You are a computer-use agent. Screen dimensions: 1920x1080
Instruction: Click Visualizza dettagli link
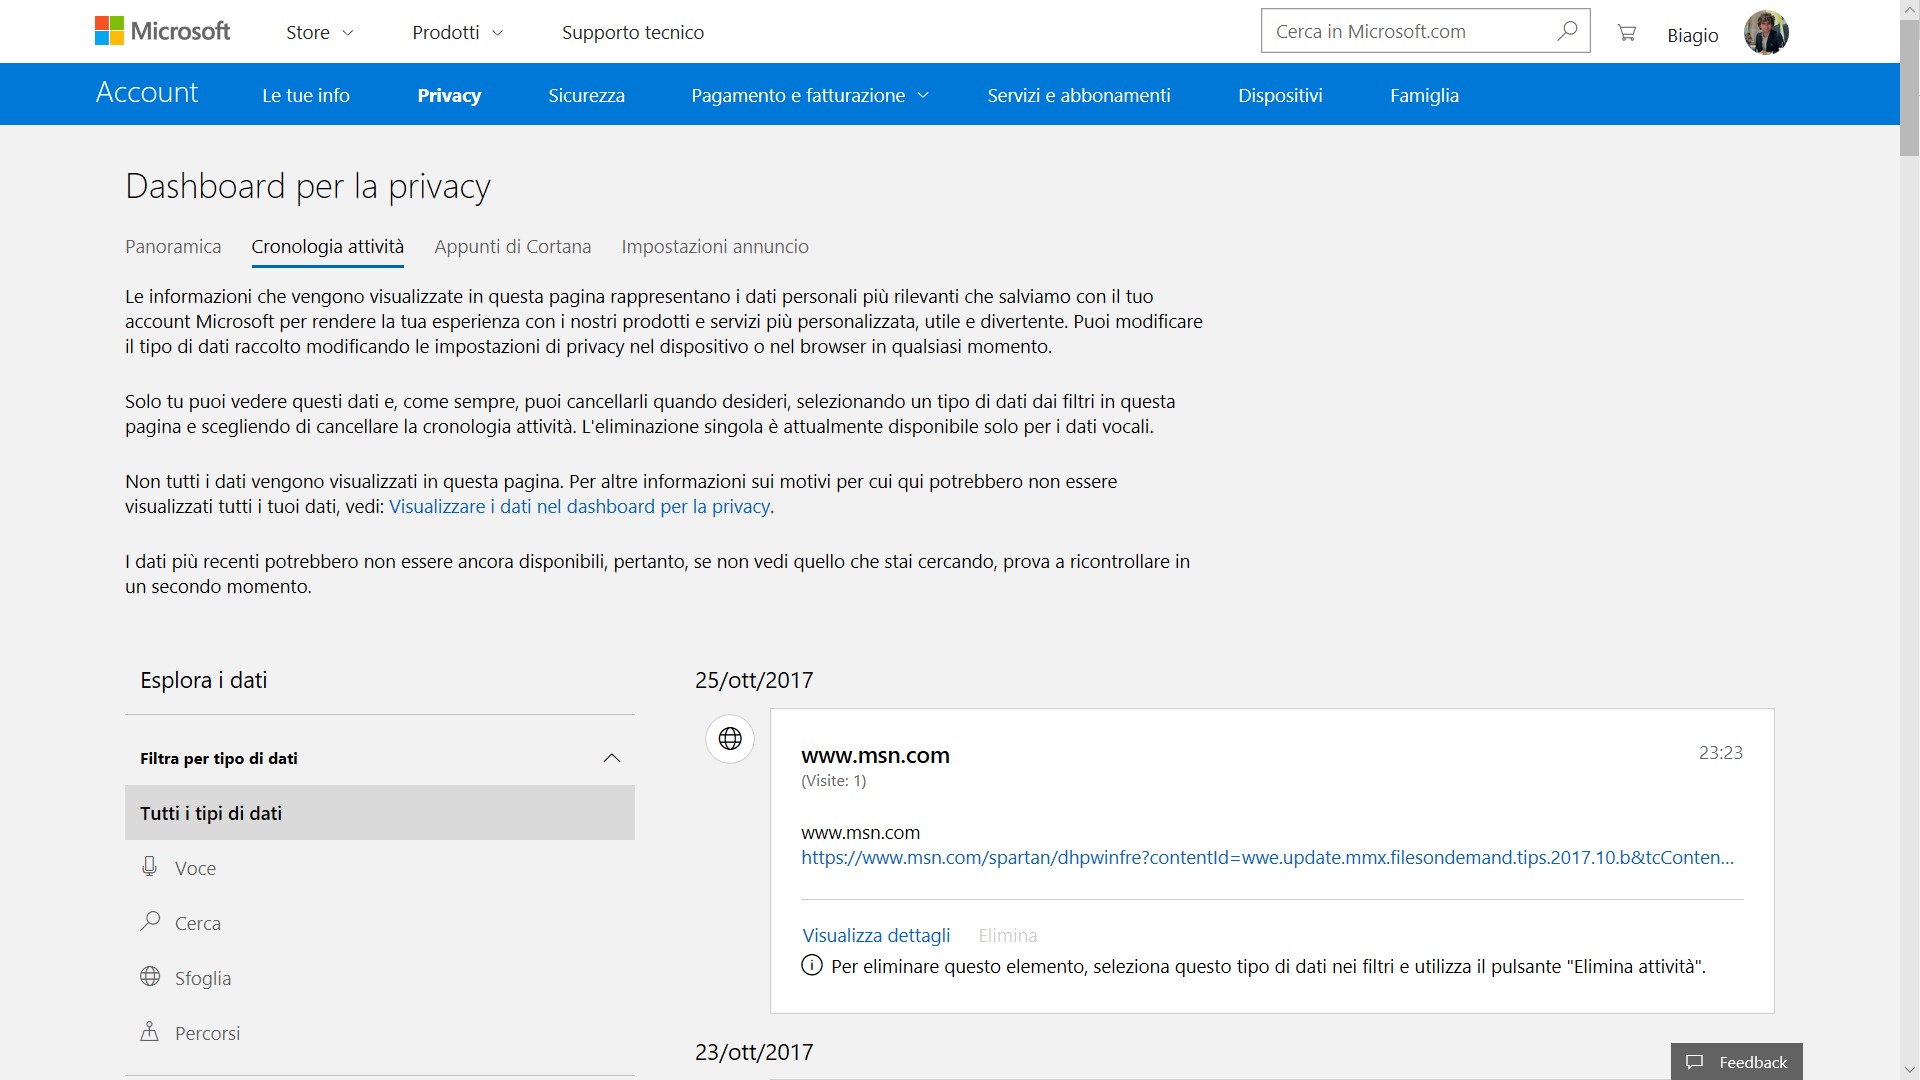[x=876, y=935]
